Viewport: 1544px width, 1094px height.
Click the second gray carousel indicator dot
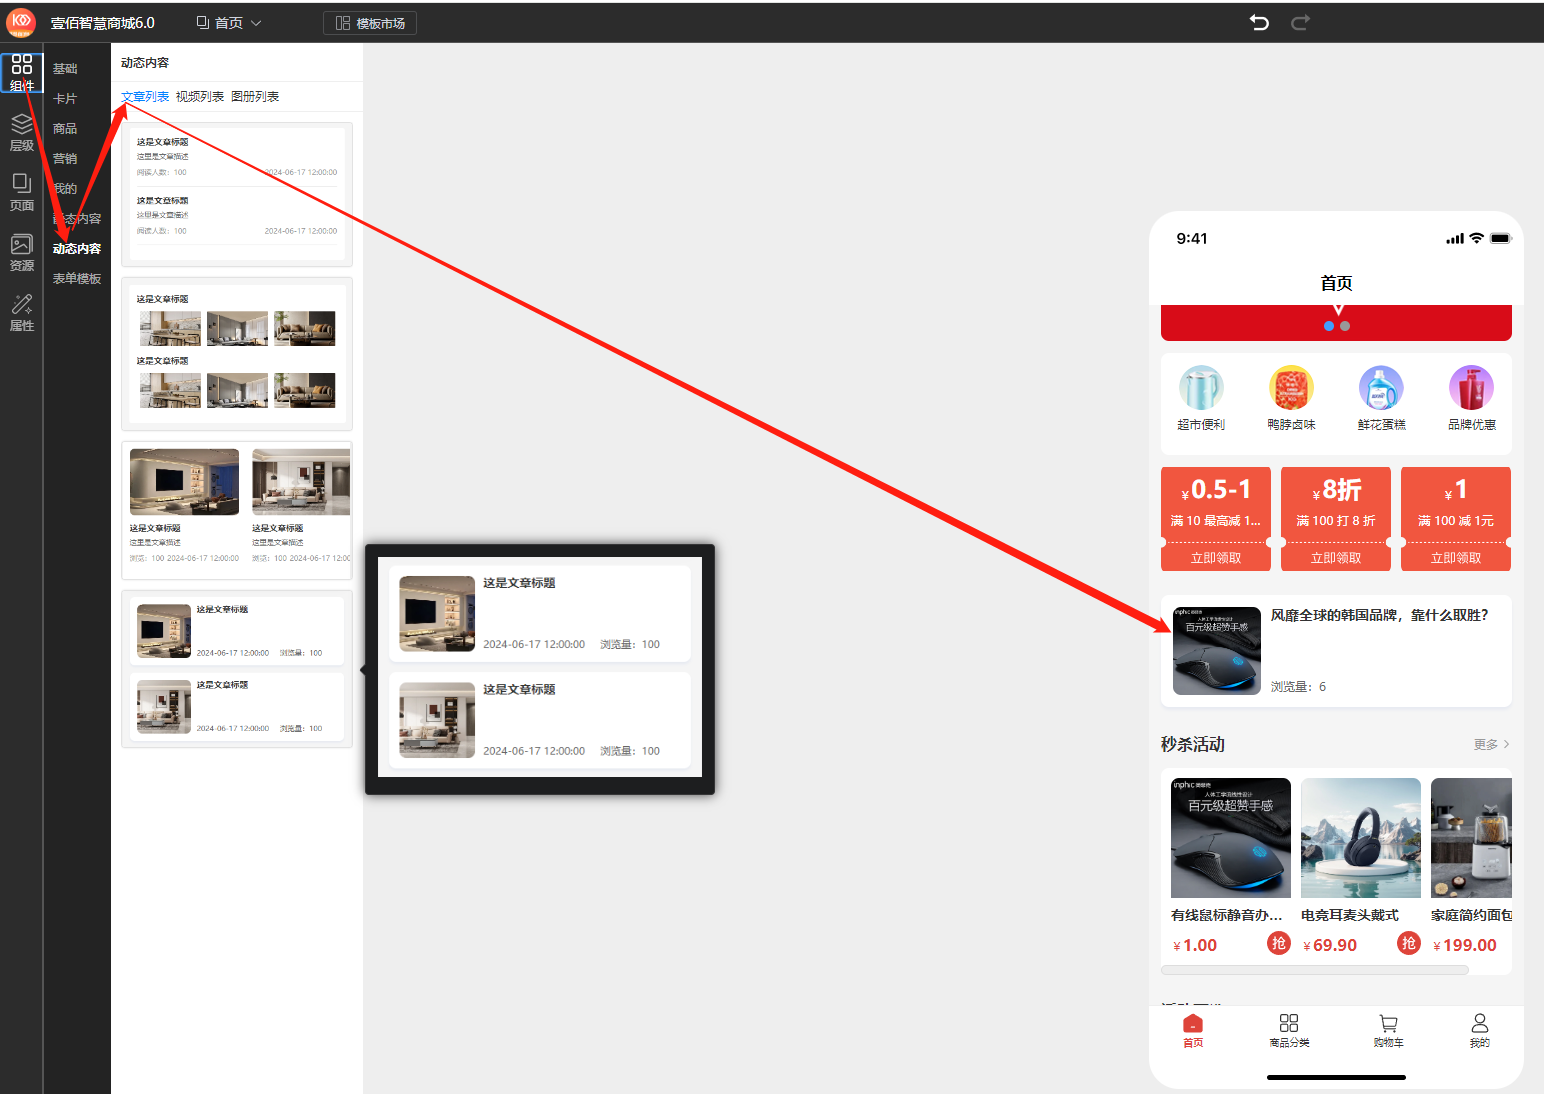[x=1345, y=326]
